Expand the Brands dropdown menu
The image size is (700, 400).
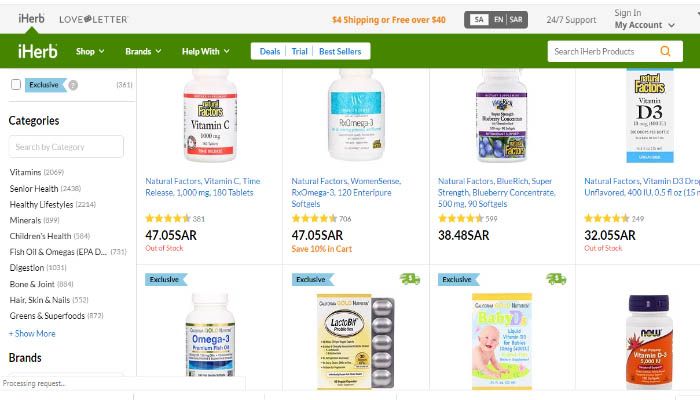[x=143, y=51]
